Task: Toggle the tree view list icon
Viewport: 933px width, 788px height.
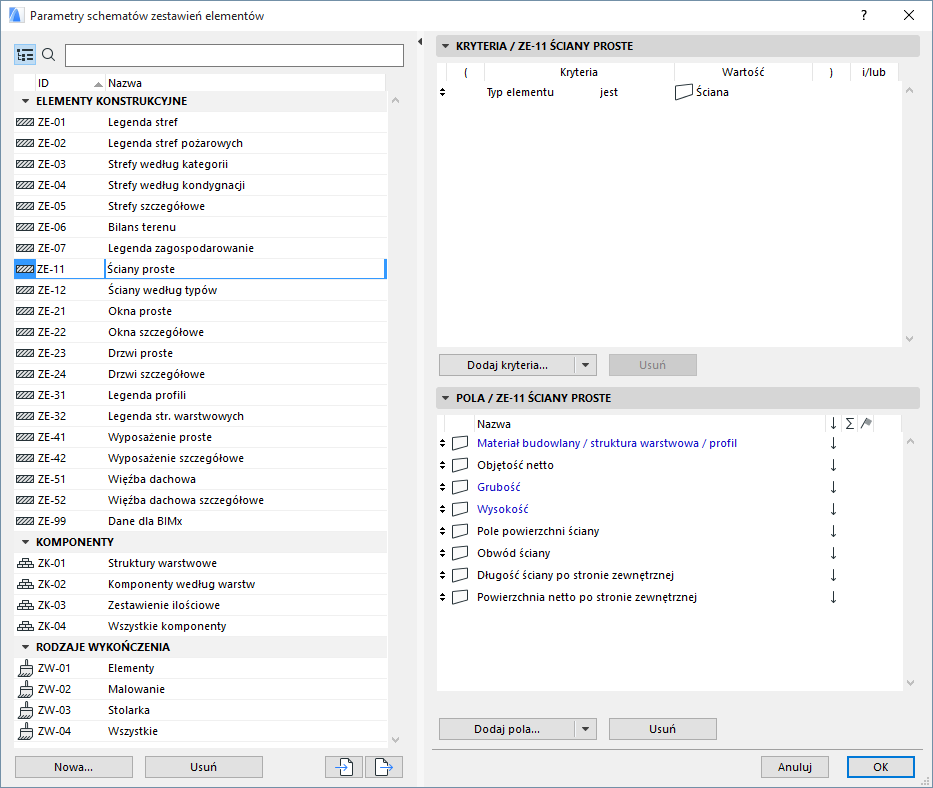Action: [x=25, y=55]
